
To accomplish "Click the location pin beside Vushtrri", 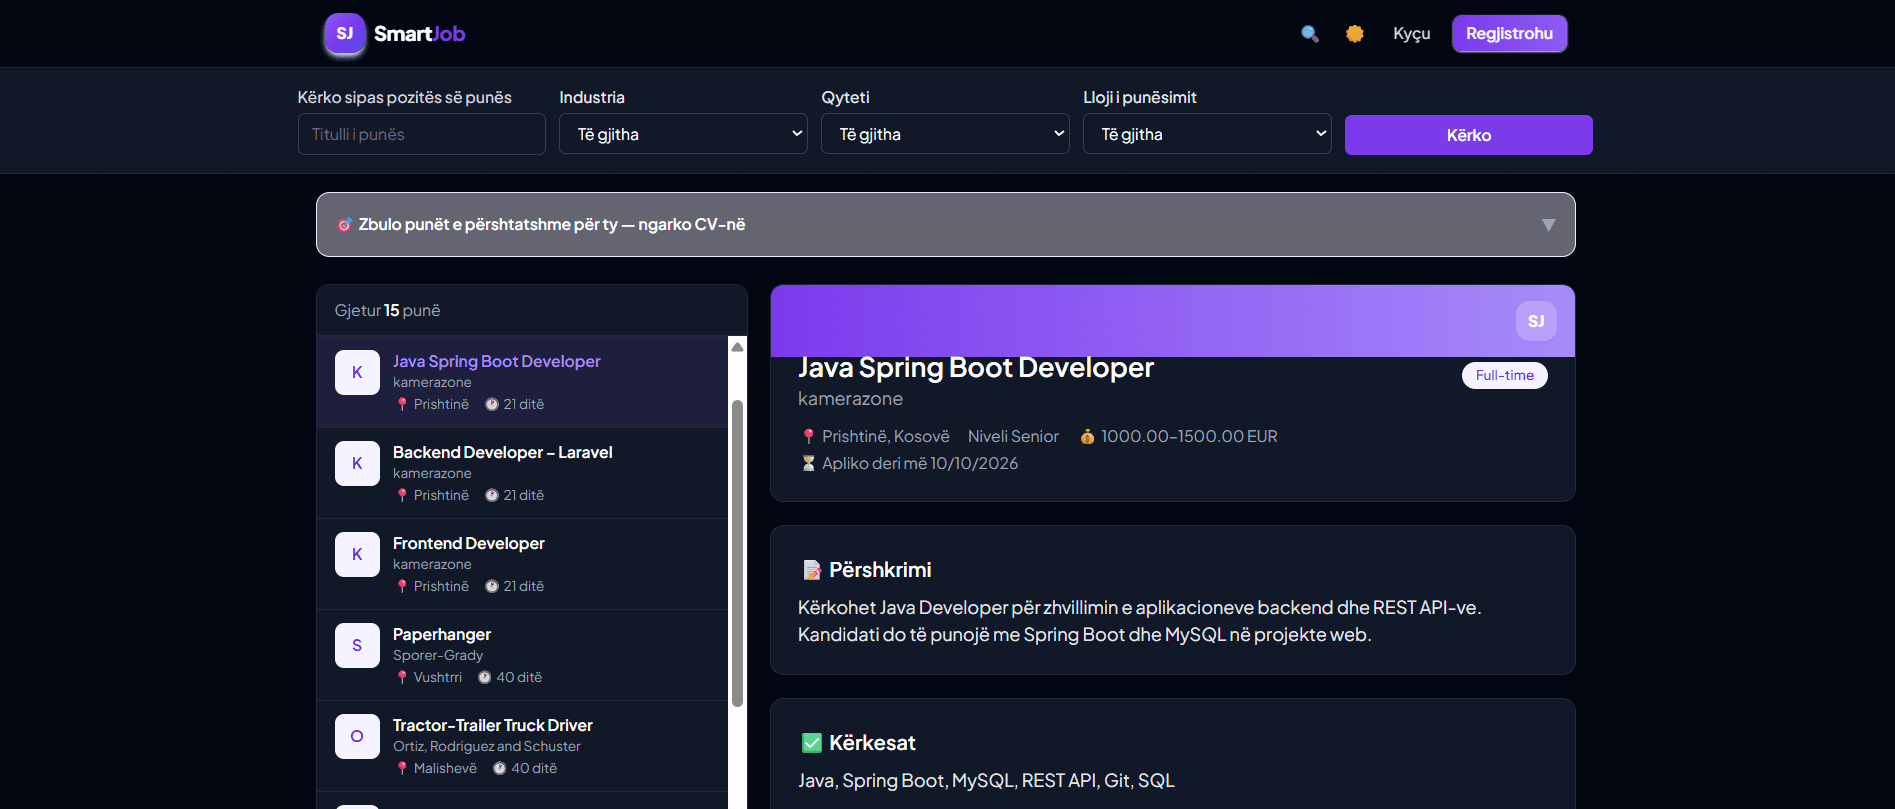I will tap(402, 677).
